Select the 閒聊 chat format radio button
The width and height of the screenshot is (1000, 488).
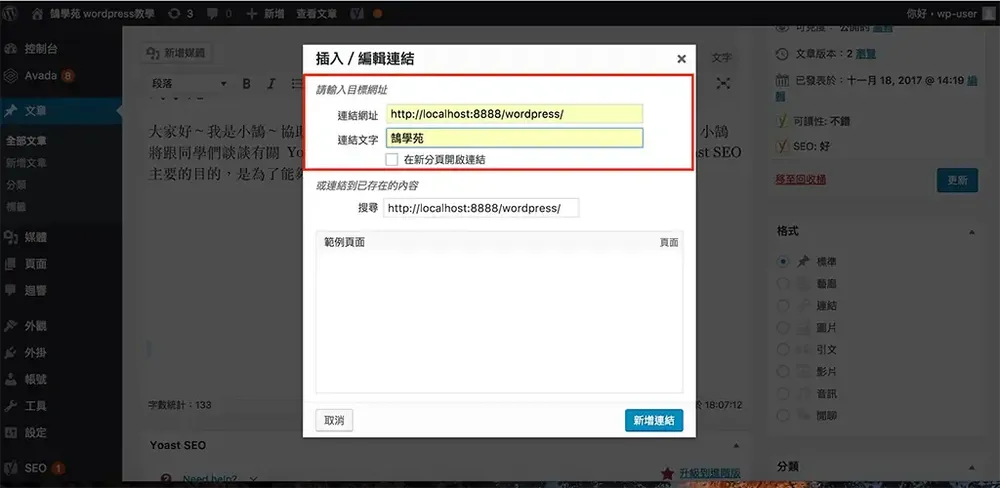[783, 415]
